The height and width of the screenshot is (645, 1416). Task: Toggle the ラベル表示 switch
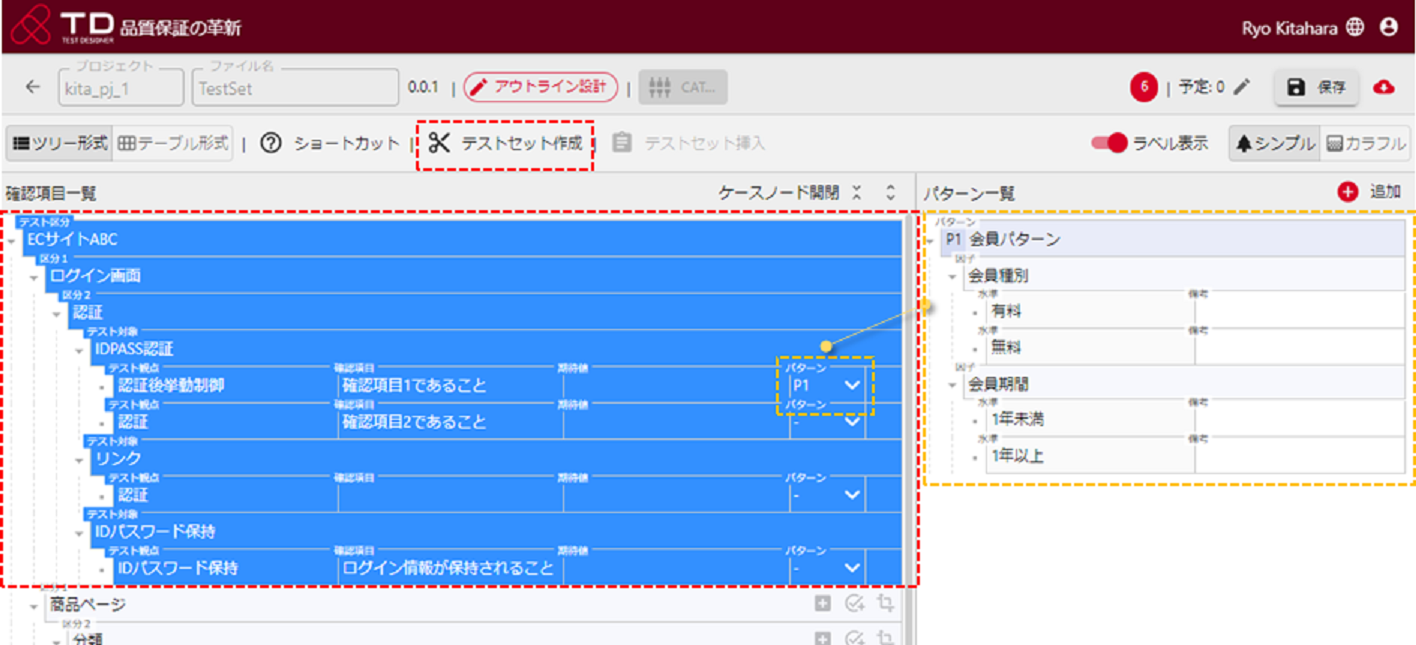pos(1109,143)
